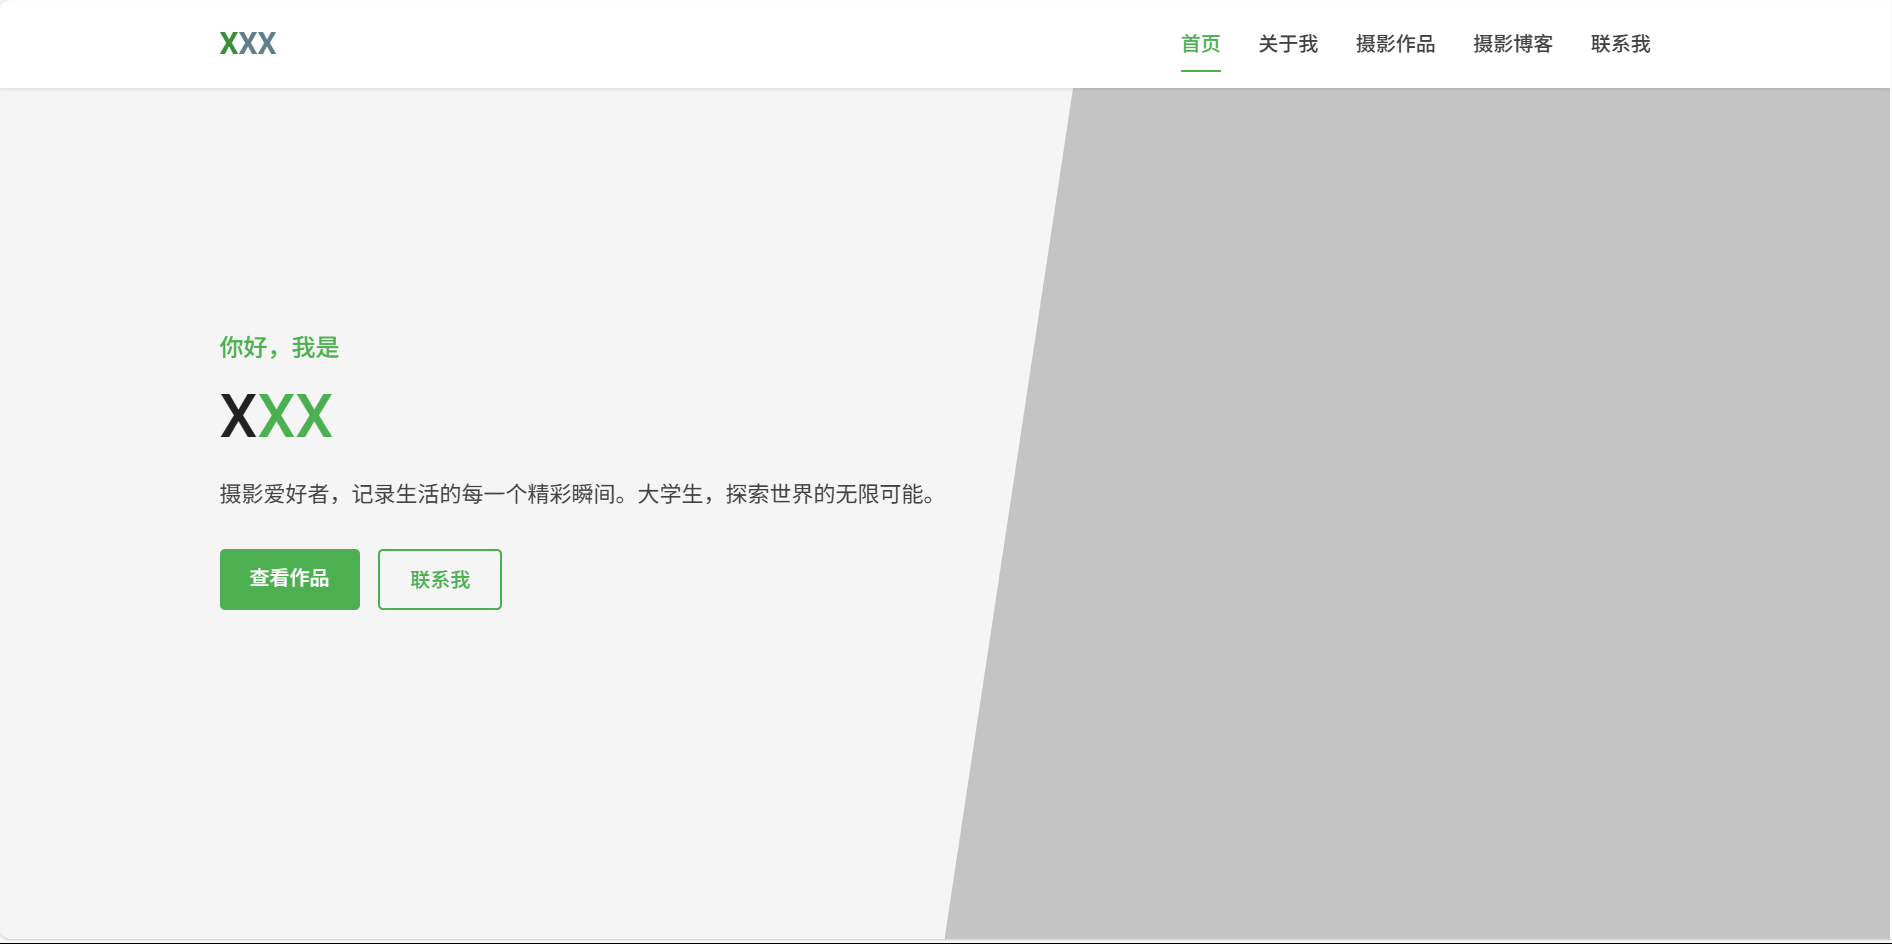The width and height of the screenshot is (1892, 944).
Task: Click the white header bar area
Action: coord(750,44)
